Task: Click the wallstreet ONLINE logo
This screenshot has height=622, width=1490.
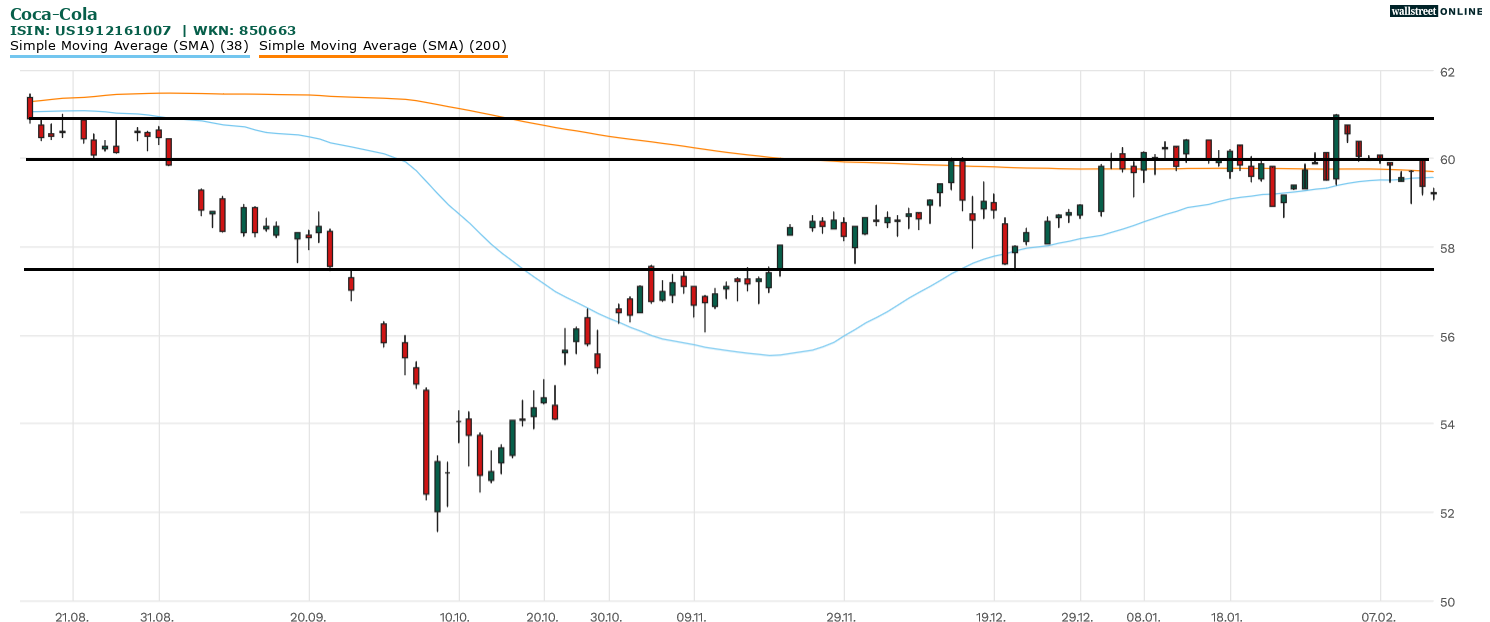Action: tap(1435, 11)
